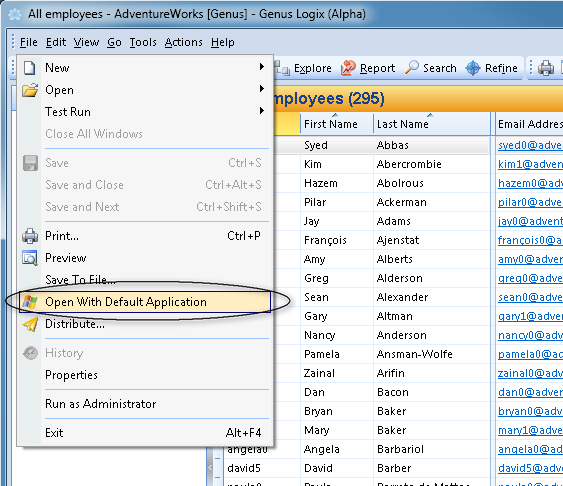Click the Print printer icon in File menu
Screen dimensions: 563x486
pos(30,236)
